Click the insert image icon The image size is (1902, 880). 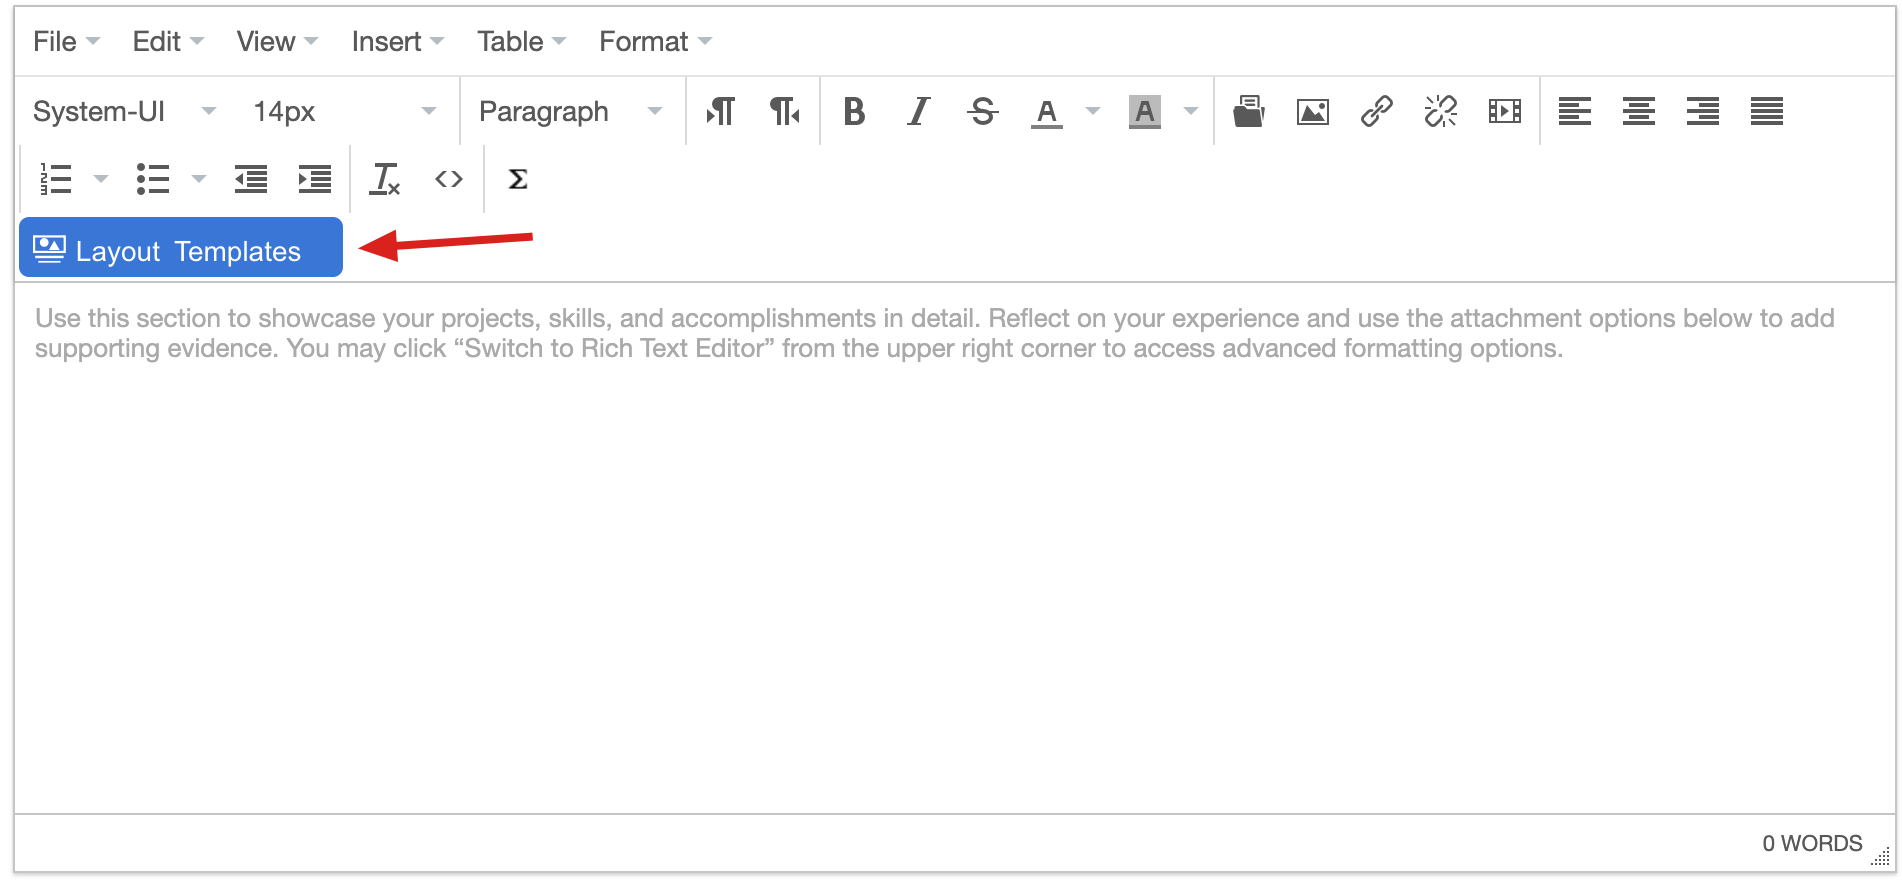tap(1312, 111)
